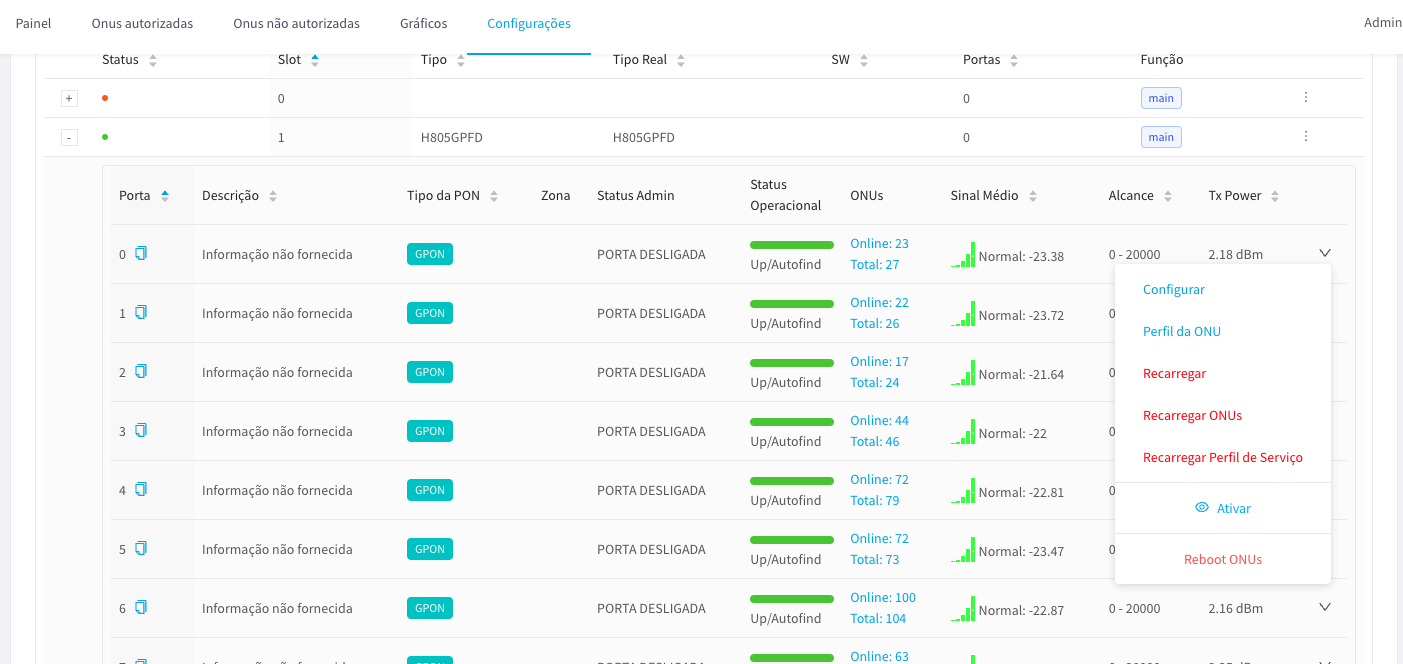
Task: Open actions chevron for port 6
Action: coord(1325,607)
